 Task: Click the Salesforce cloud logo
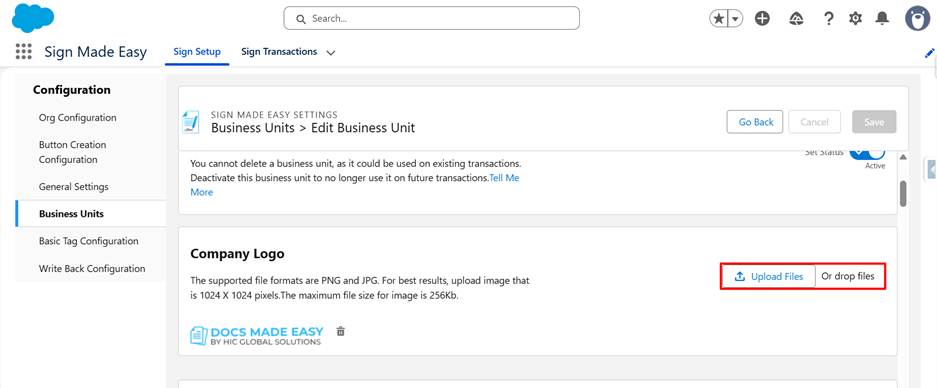click(33, 17)
